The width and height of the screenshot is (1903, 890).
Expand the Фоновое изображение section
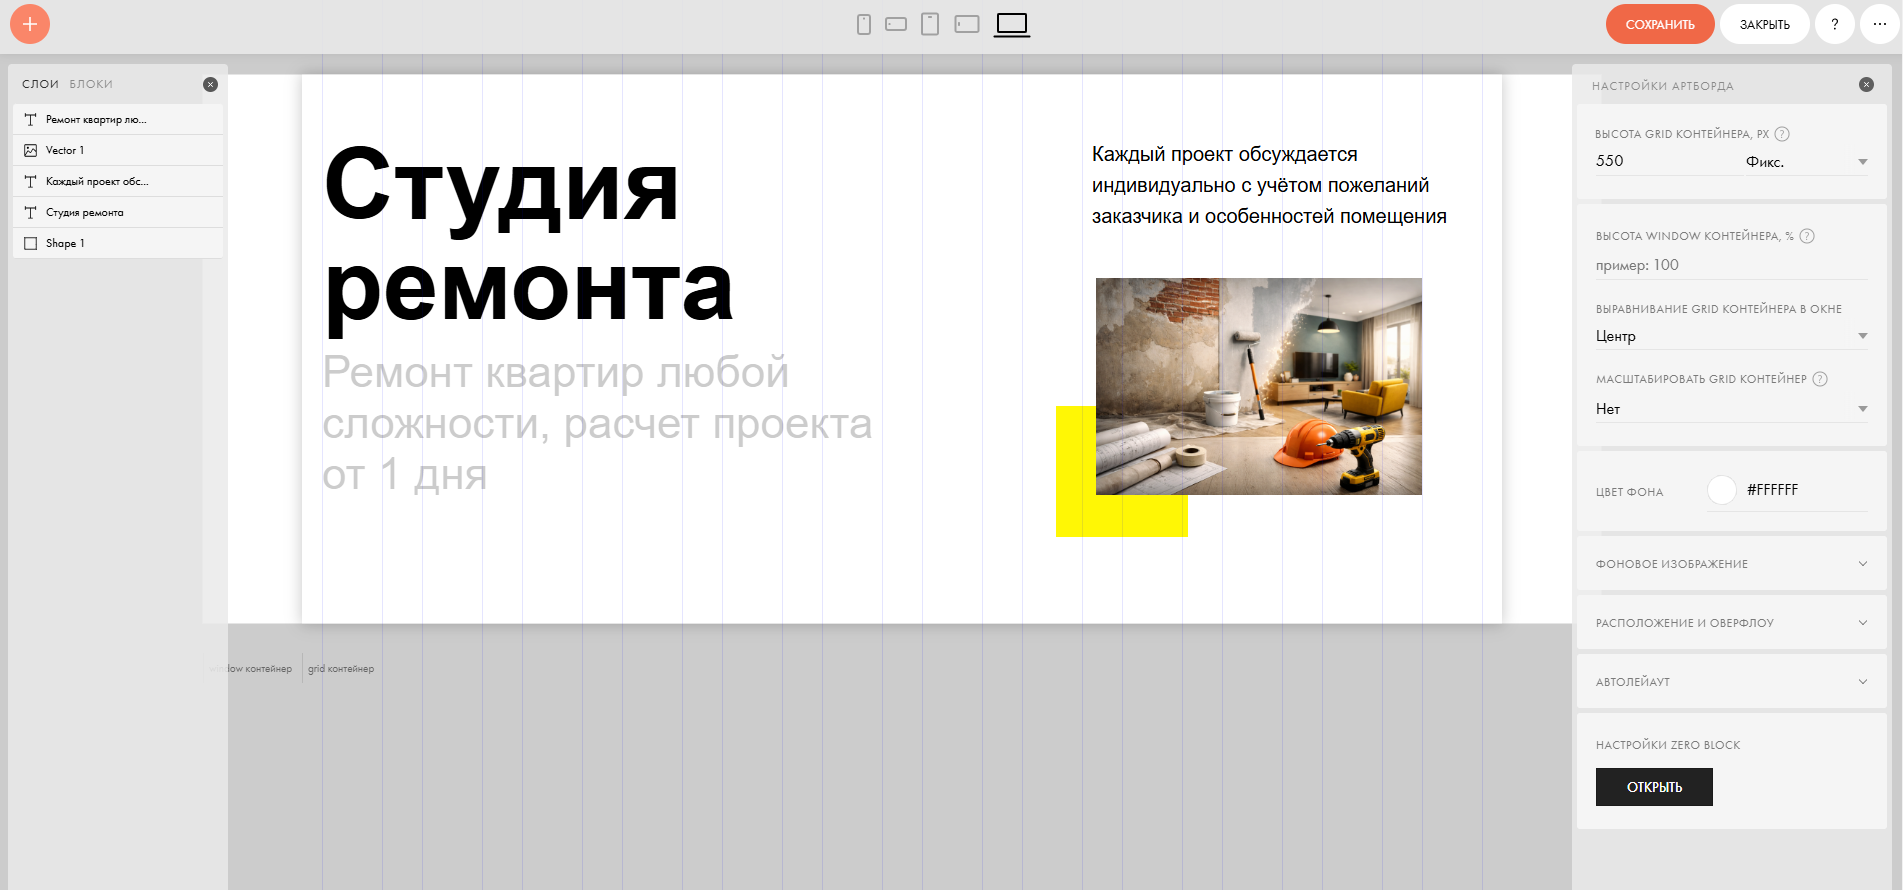click(x=1731, y=564)
